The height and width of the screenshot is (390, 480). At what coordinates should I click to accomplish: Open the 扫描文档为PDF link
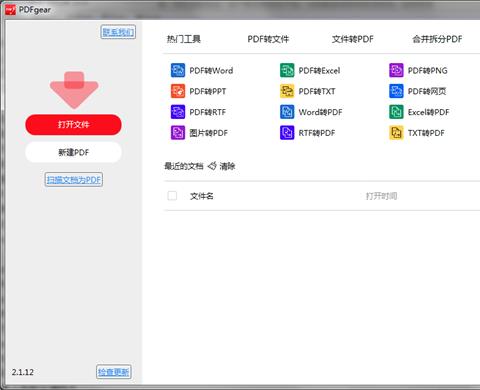tap(74, 180)
